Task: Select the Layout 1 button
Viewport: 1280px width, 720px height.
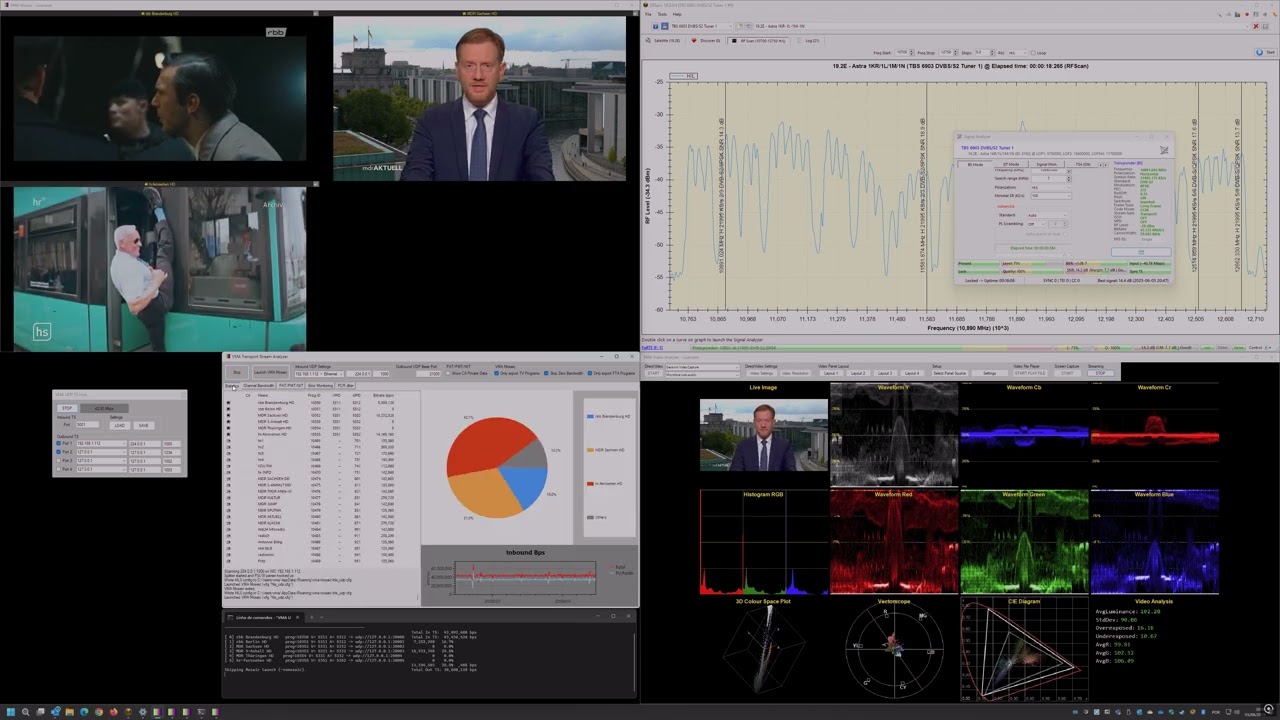Action: click(831, 373)
